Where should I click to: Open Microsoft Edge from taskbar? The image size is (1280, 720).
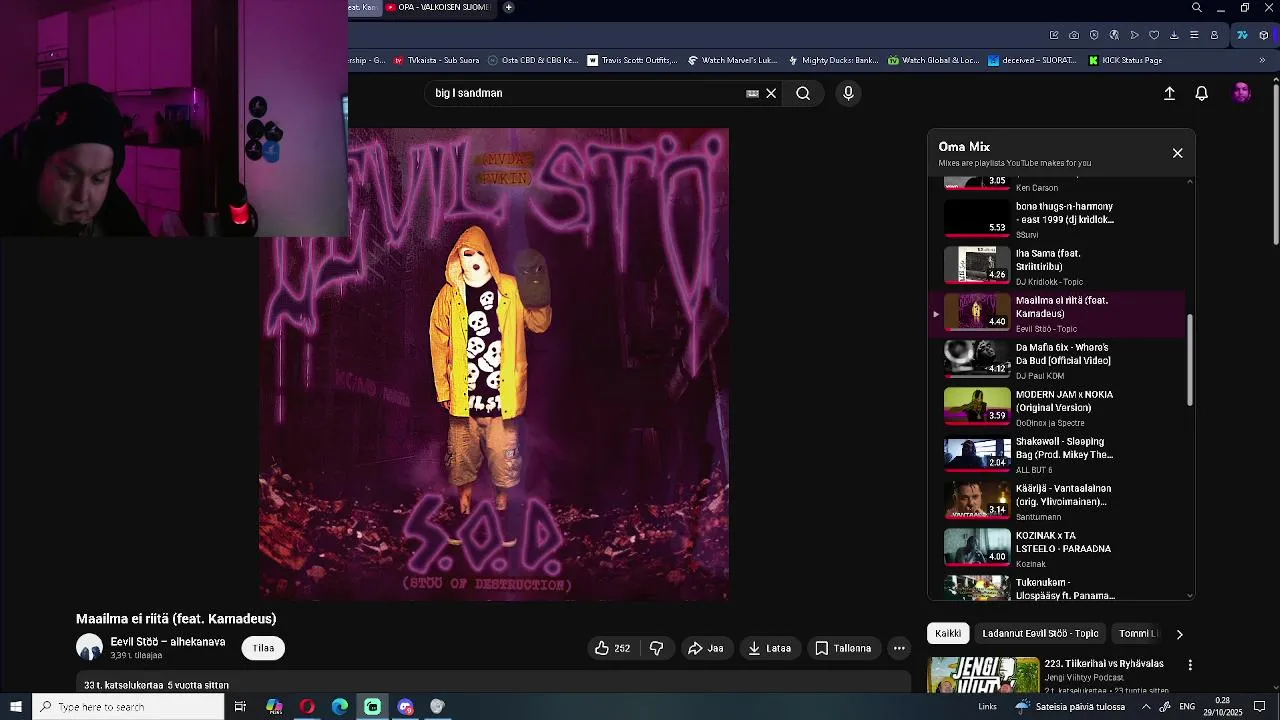click(x=340, y=707)
